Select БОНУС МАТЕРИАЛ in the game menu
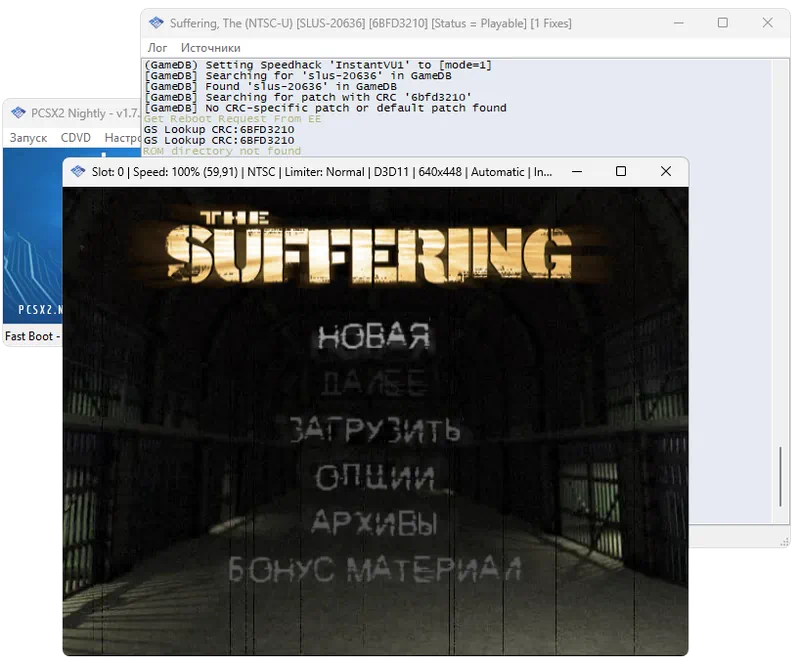This screenshot has width=800, height=662. pos(375,569)
